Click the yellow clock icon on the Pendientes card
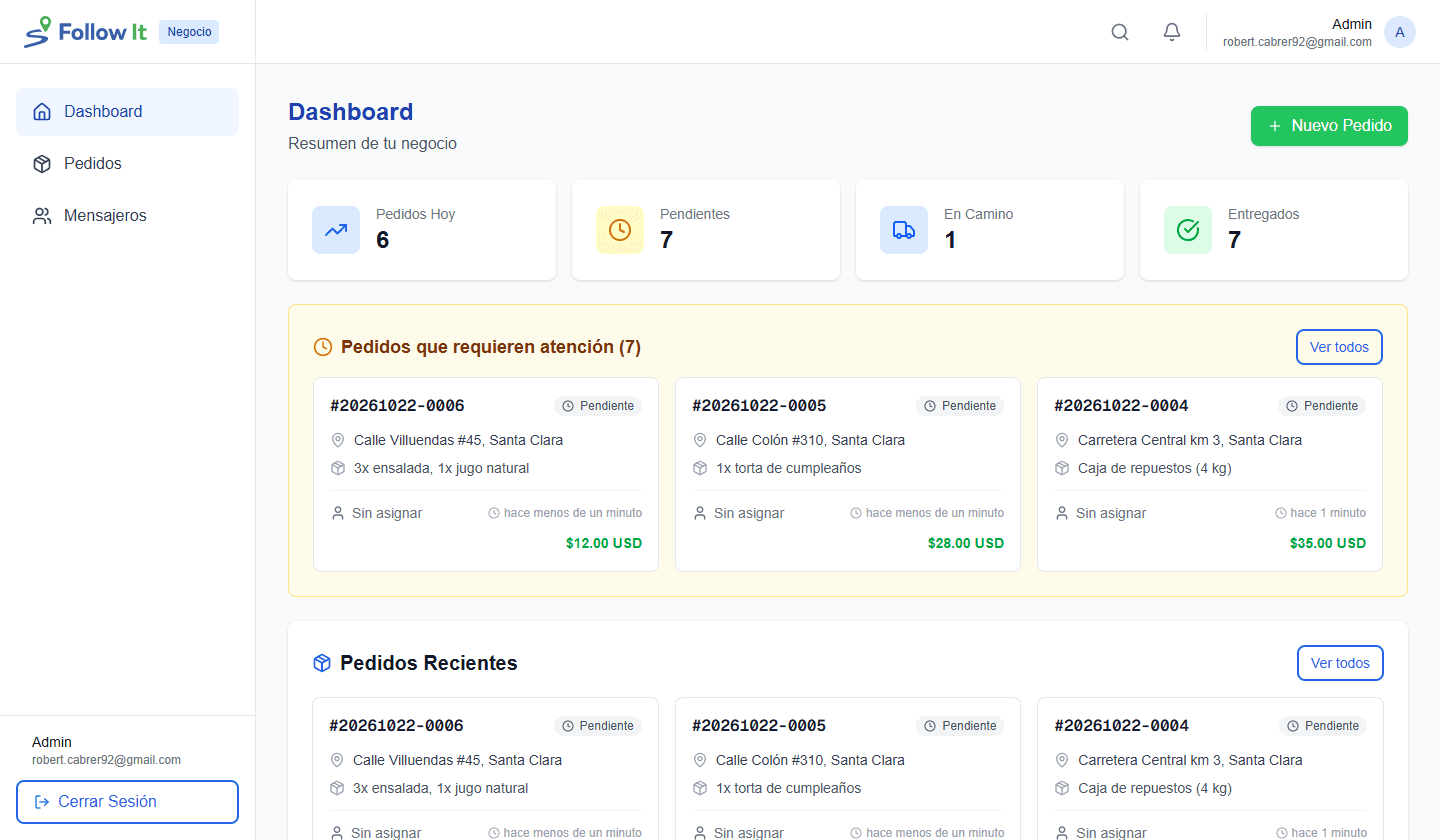 pyautogui.click(x=620, y=230)
